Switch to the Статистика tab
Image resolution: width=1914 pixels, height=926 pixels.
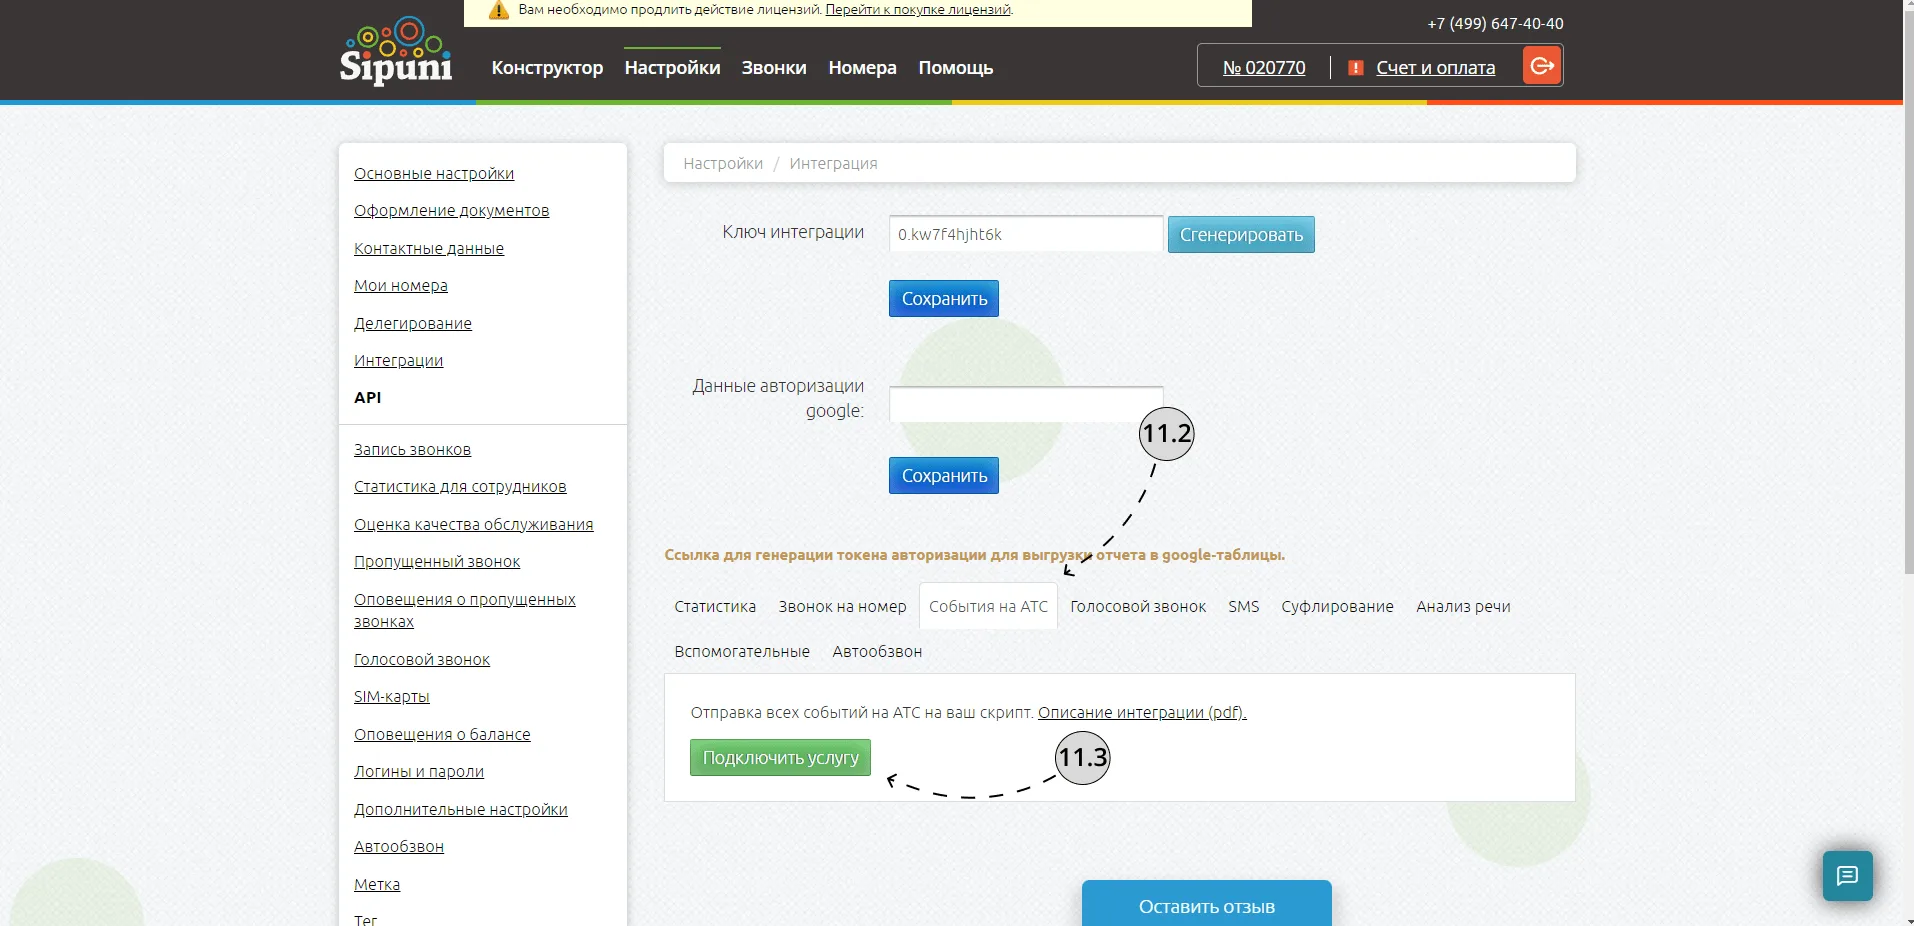(x=715, y=606)
